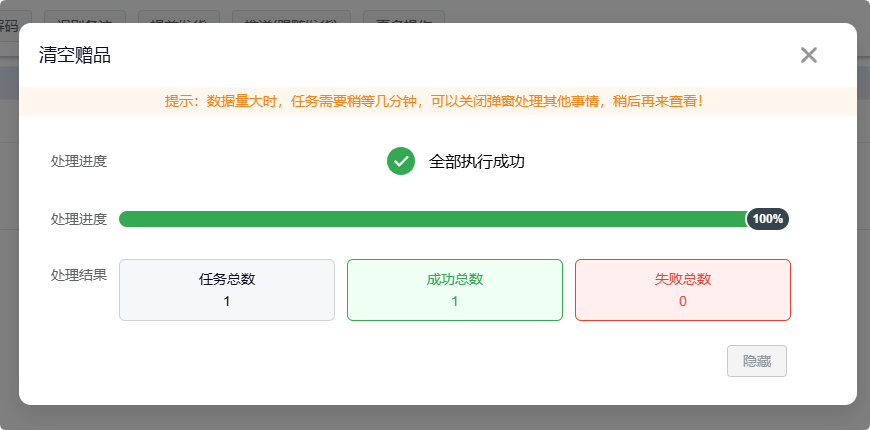
Task: Click the 处理结果 label
Action: (x=79, y=275)
